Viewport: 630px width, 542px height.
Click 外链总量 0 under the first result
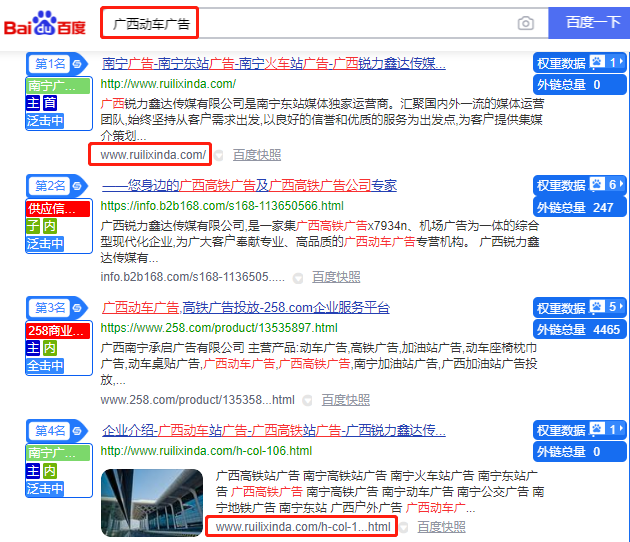(580, 85)
